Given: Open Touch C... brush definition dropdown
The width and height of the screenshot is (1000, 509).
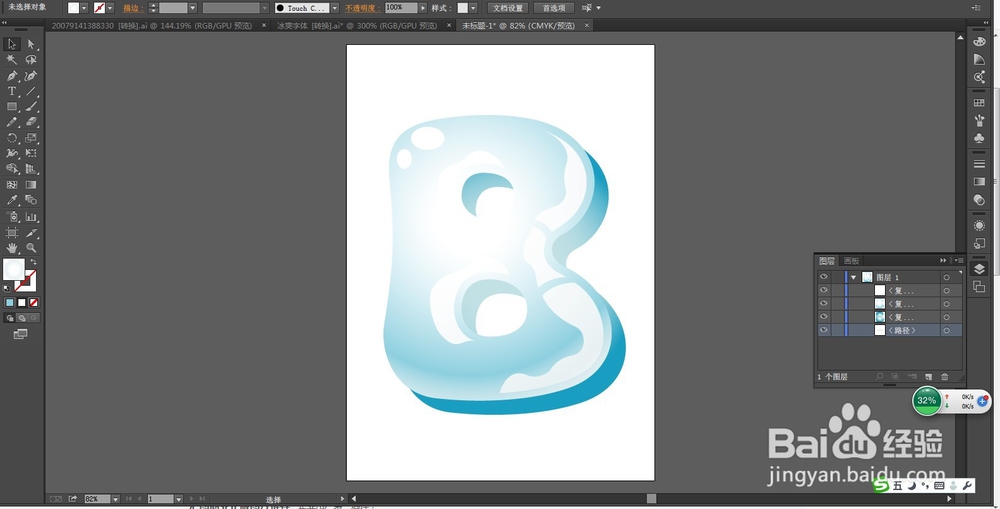Looking at the screenshot, I should click(335, 8).
